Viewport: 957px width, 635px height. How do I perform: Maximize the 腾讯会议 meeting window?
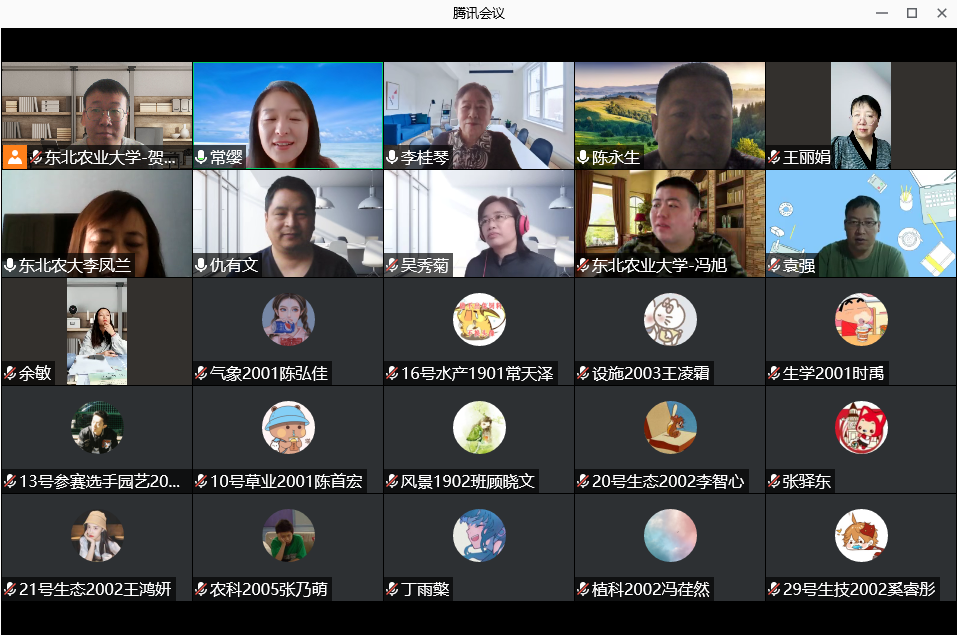pos(911,13)
